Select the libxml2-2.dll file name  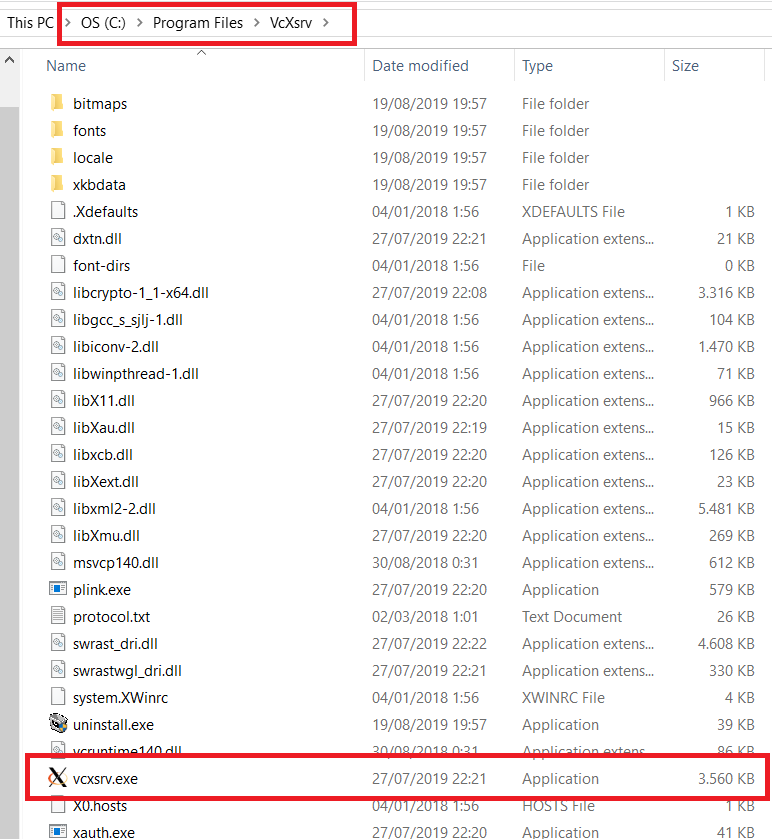[114, 508]
